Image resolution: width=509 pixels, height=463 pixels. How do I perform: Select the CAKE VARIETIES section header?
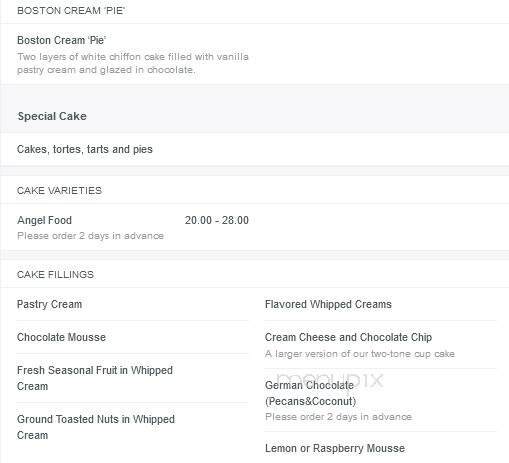[x=59, y=190]
